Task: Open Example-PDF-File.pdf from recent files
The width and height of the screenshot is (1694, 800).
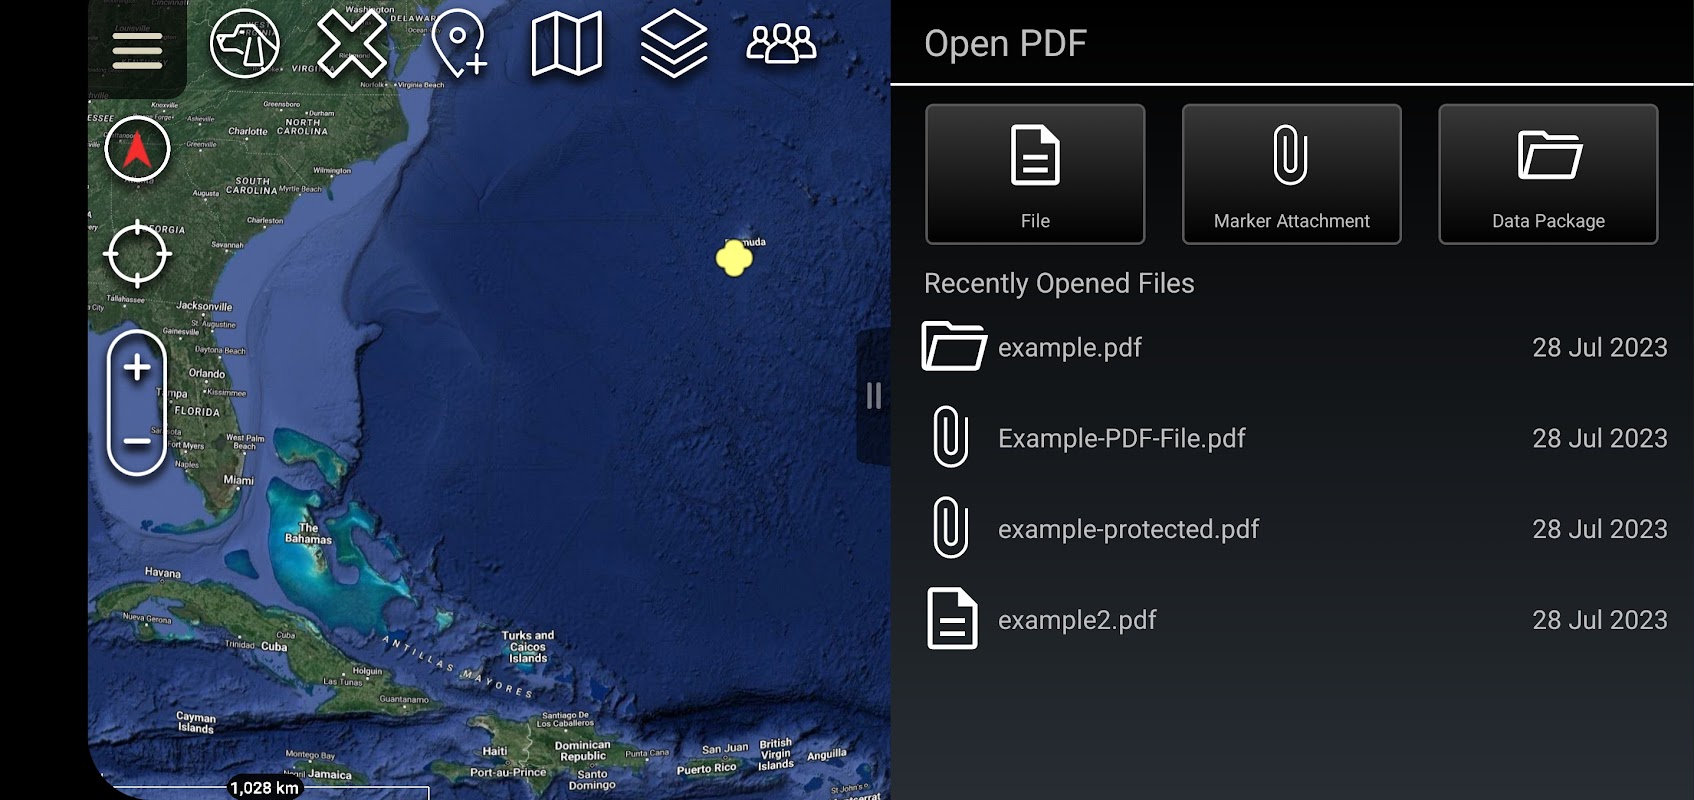Action: tap(1293, 438)
